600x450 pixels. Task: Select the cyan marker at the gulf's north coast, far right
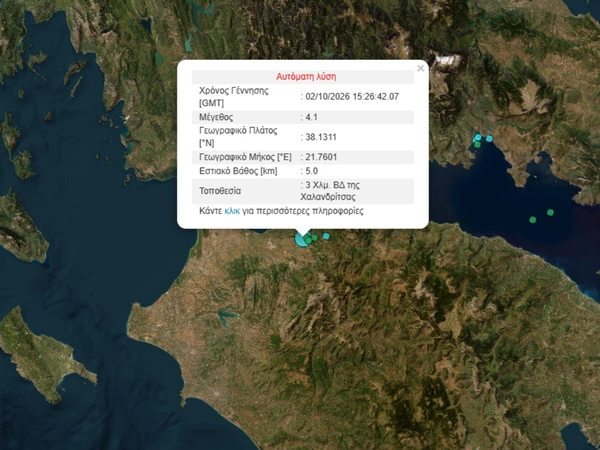tap(489, 139)
